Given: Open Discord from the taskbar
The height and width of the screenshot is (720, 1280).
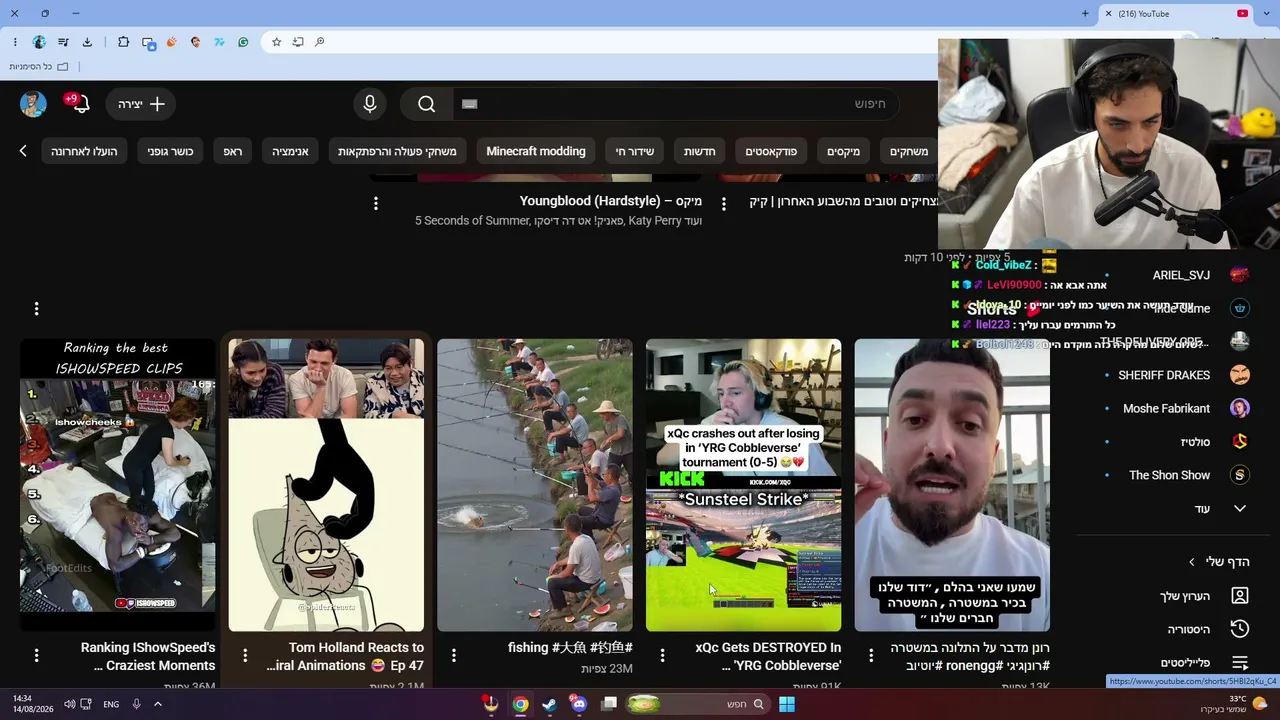Looking at the screenshot, I should [579, 704].
